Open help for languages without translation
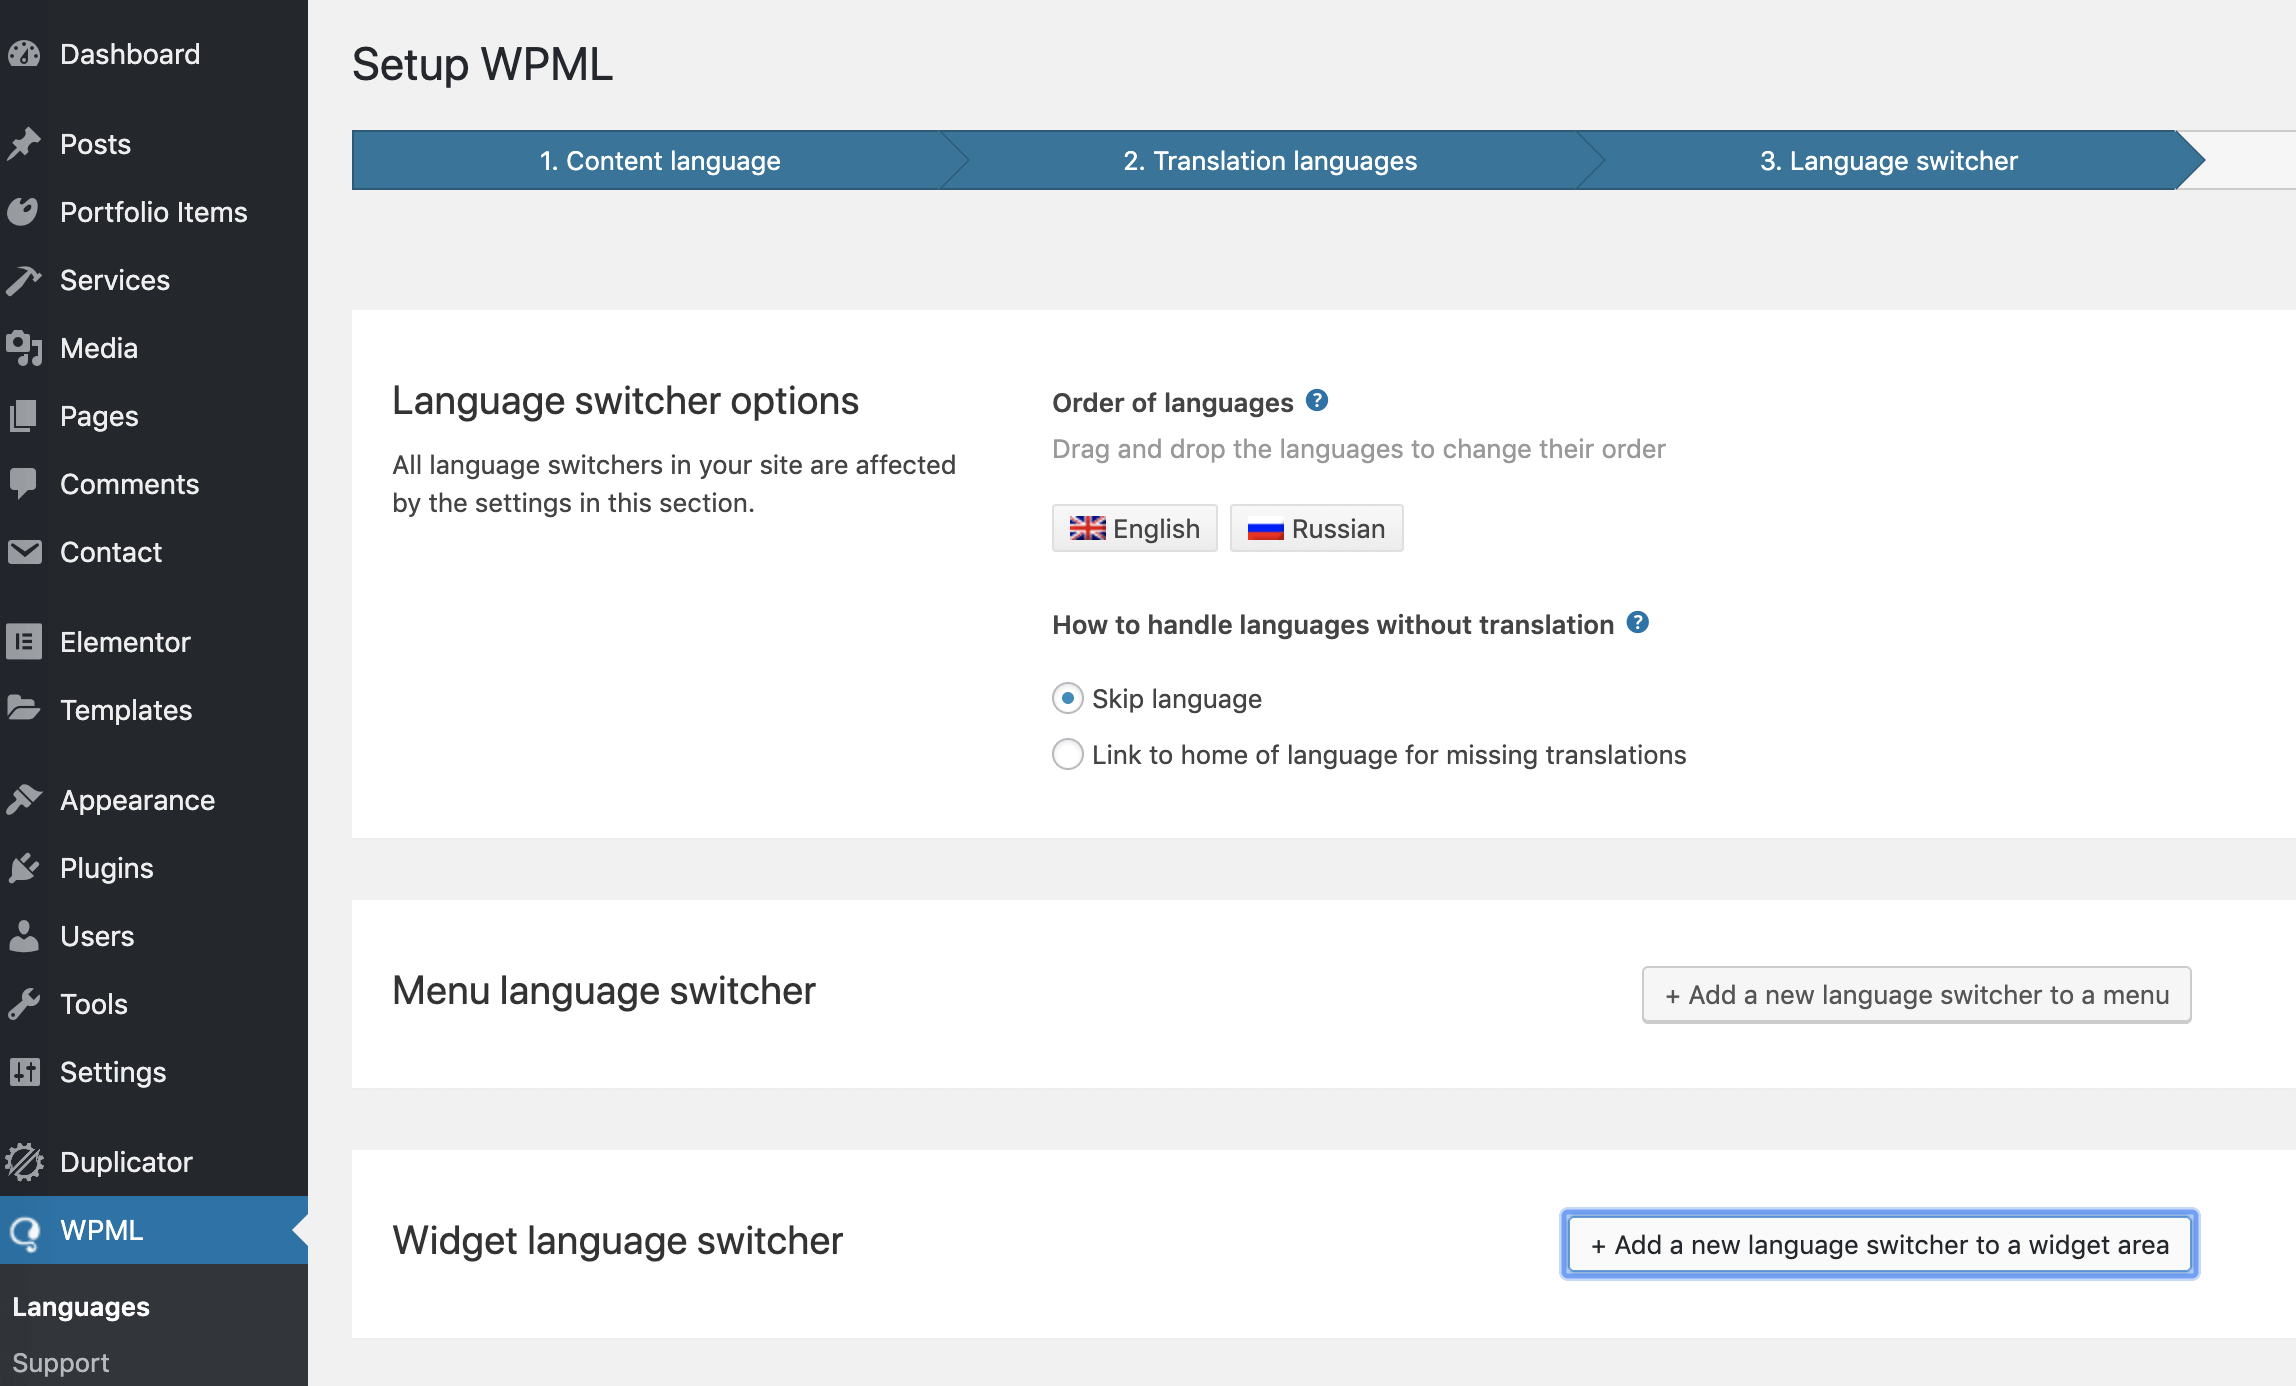This screenshot has width=2296, height=1386. 1637,623
